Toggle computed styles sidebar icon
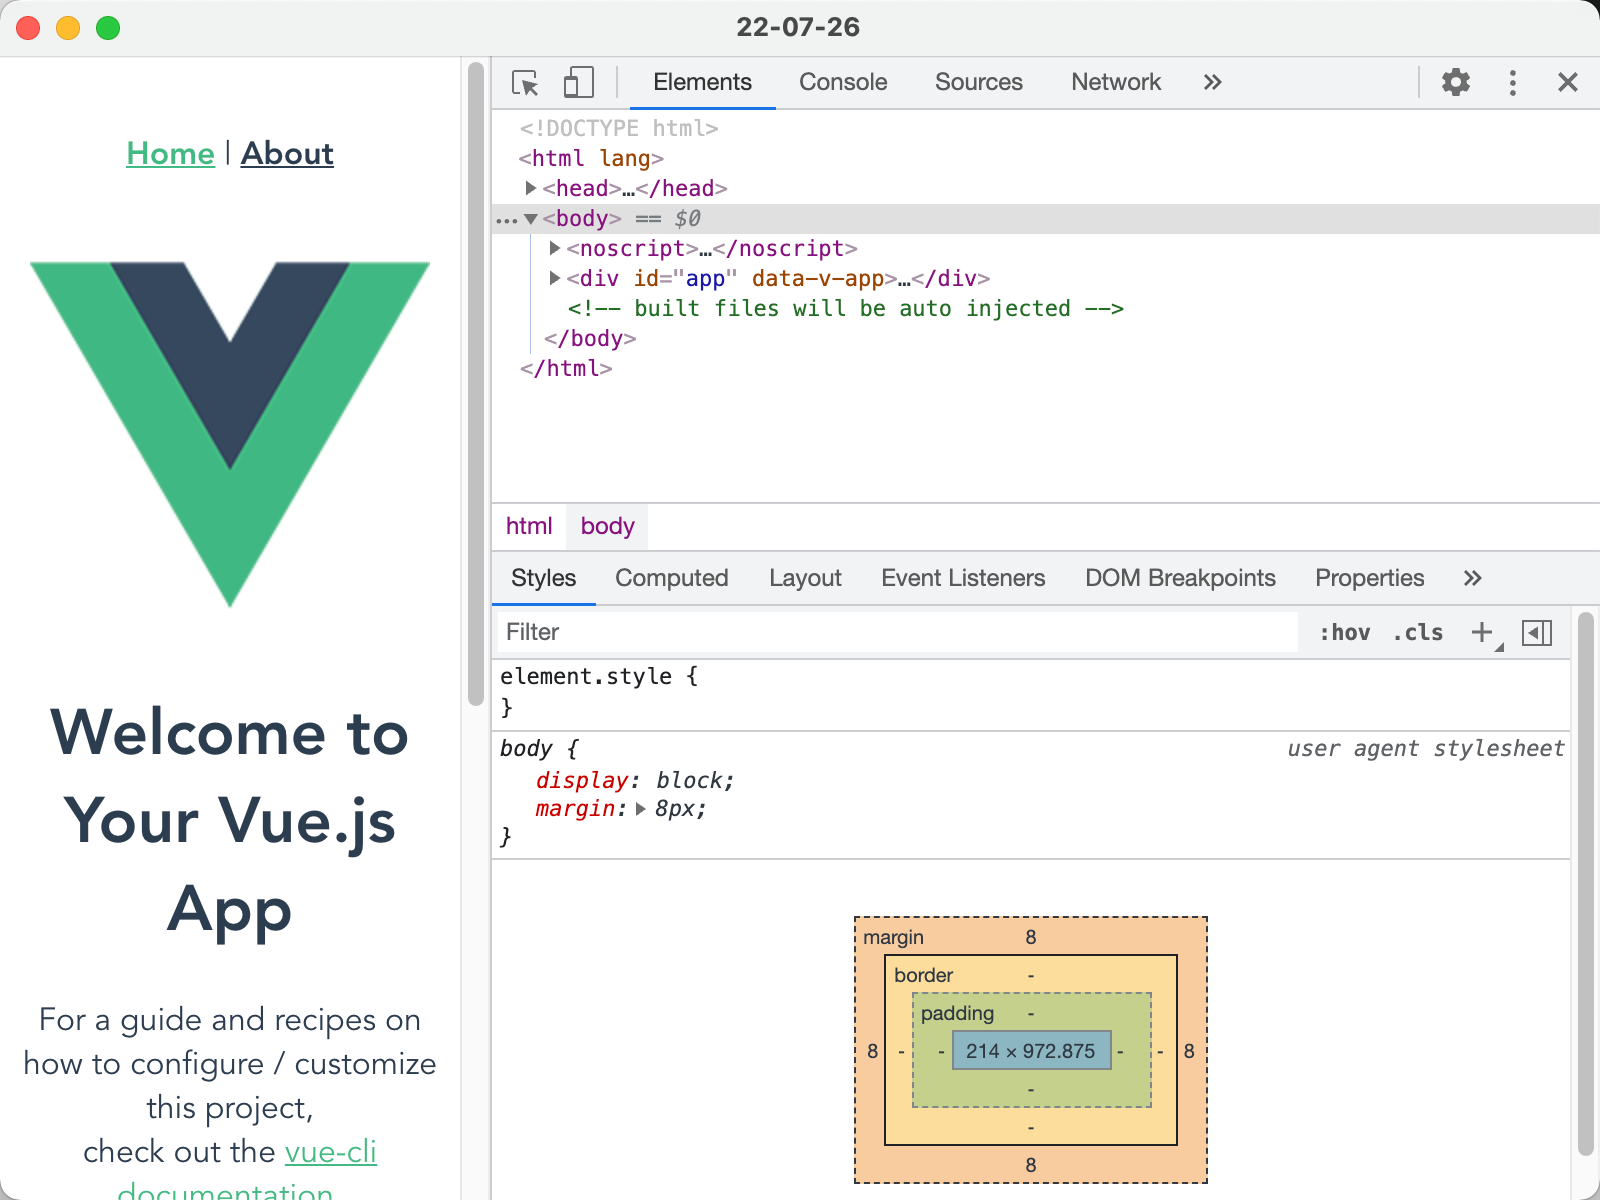 [x=1537, y=632]
